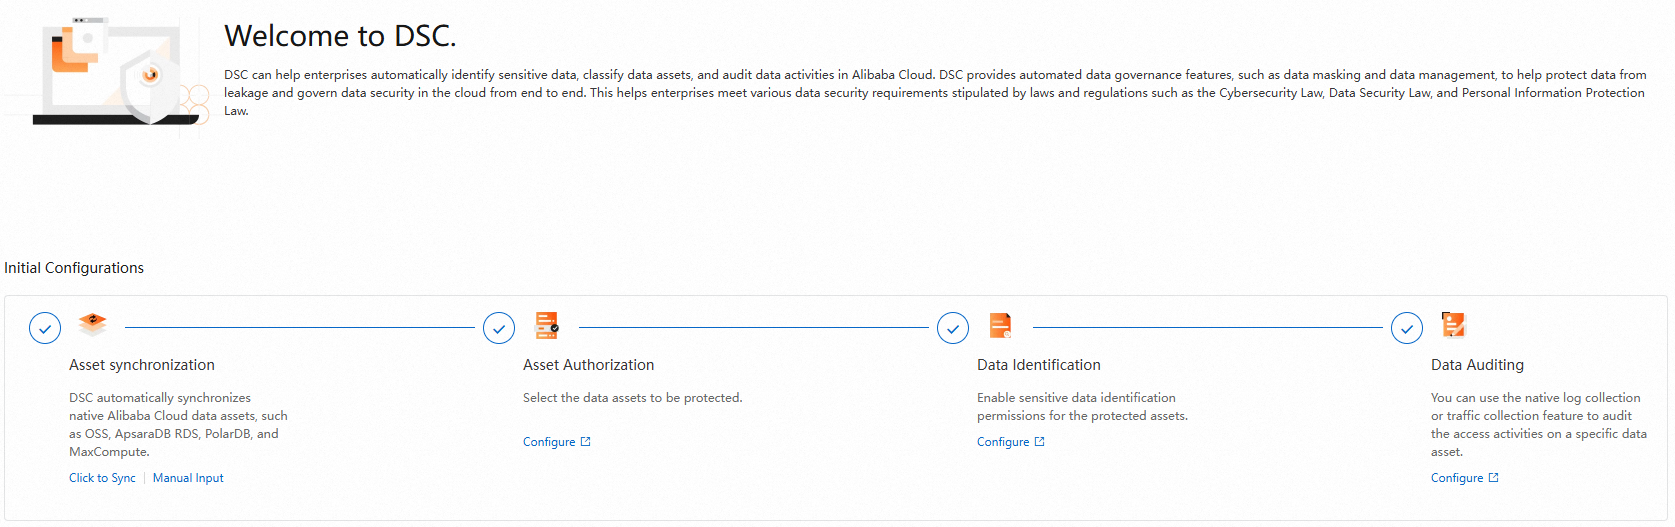Open Configure link under Data Identification
Viewport: 1675px width, 527px height.
(x=1003, y=442)
